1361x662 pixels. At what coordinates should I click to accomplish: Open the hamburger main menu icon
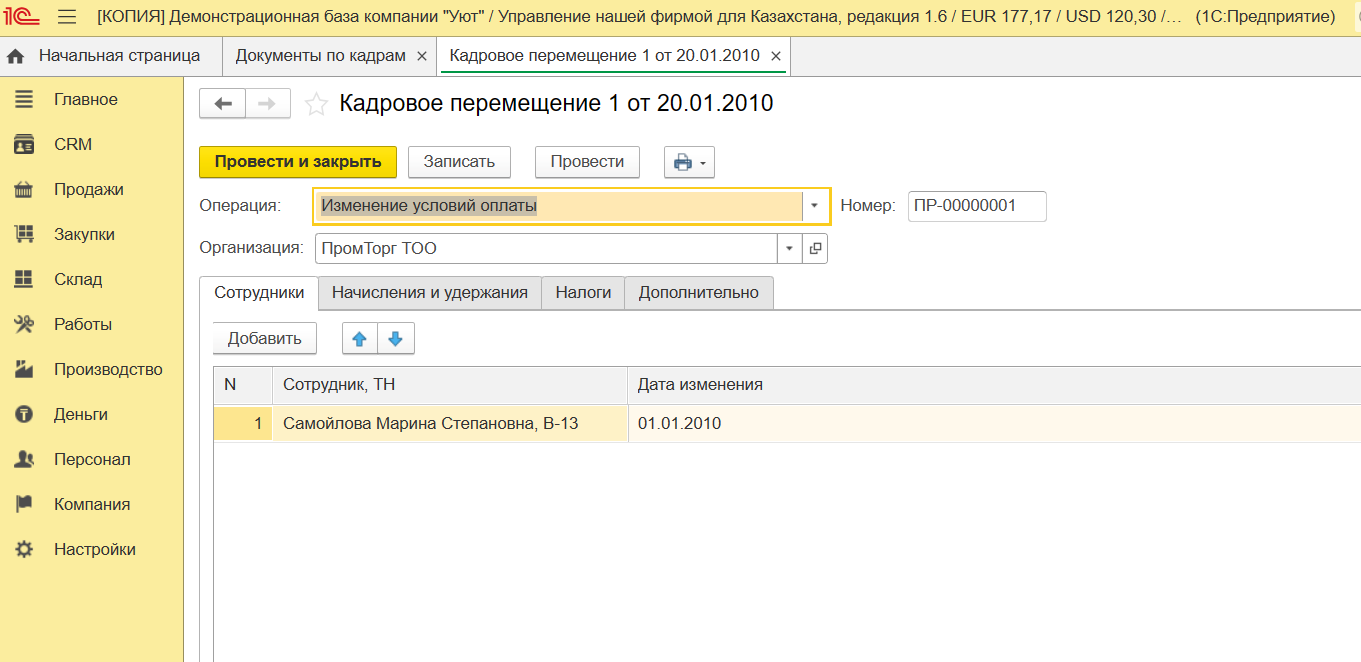point(67,17)
